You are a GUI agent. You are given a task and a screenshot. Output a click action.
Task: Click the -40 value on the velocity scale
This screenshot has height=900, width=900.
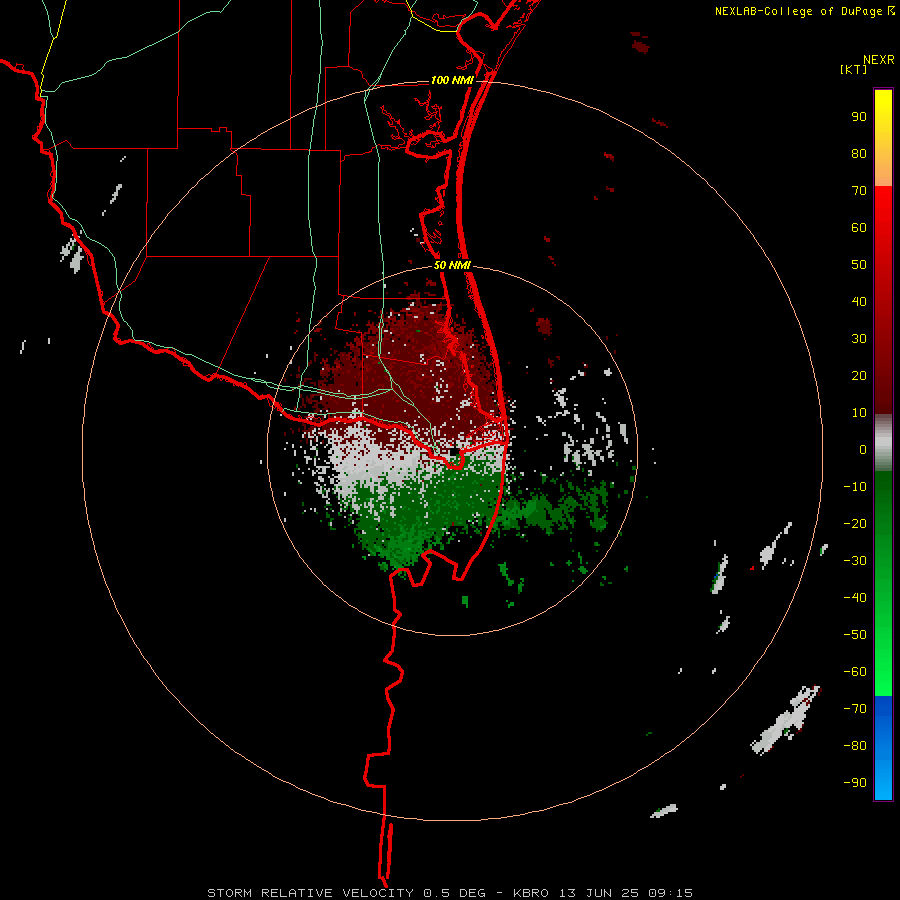855,598
